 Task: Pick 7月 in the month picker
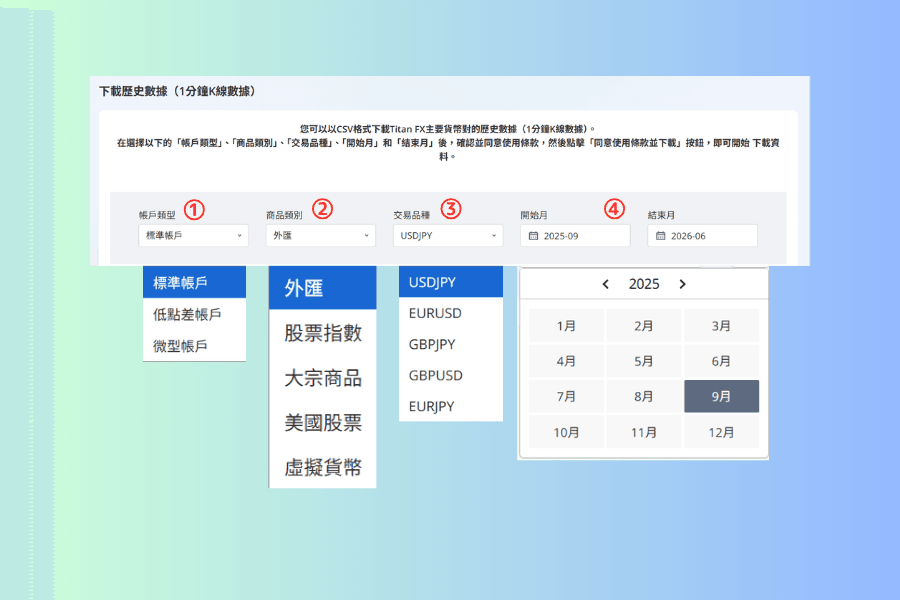[566, 396]
